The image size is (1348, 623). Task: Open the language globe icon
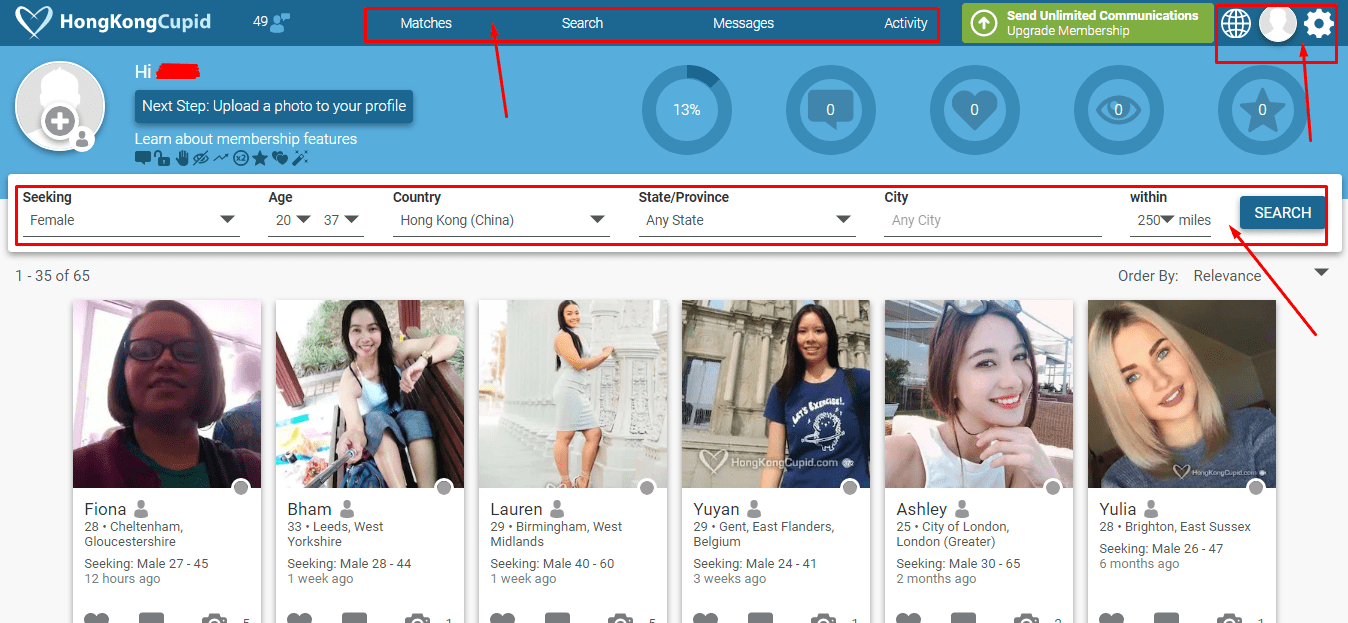point(1236,23)
